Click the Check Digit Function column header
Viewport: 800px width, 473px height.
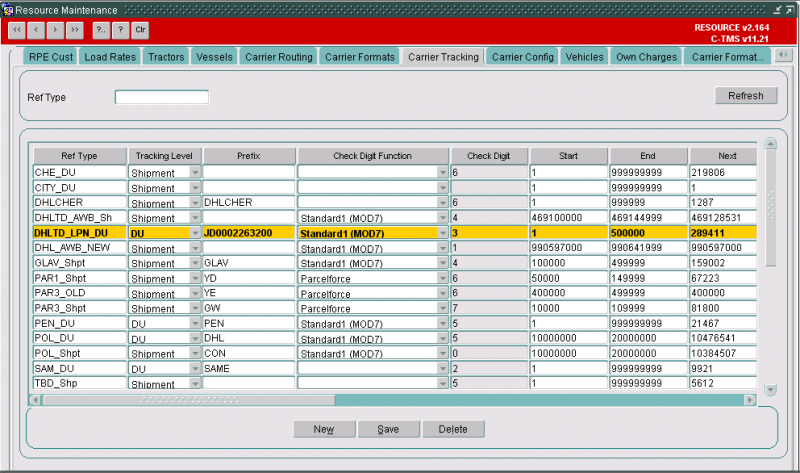pos(372,156)
